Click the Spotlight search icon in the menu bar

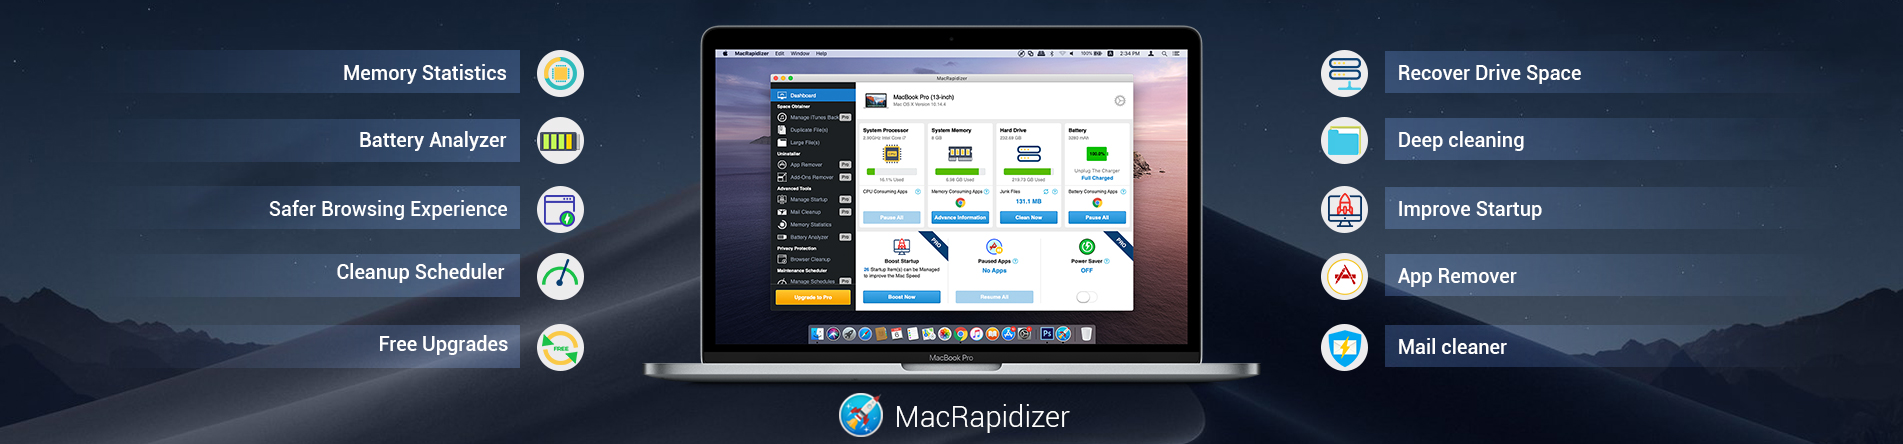pyautogui.click(x=1165, y=53)
